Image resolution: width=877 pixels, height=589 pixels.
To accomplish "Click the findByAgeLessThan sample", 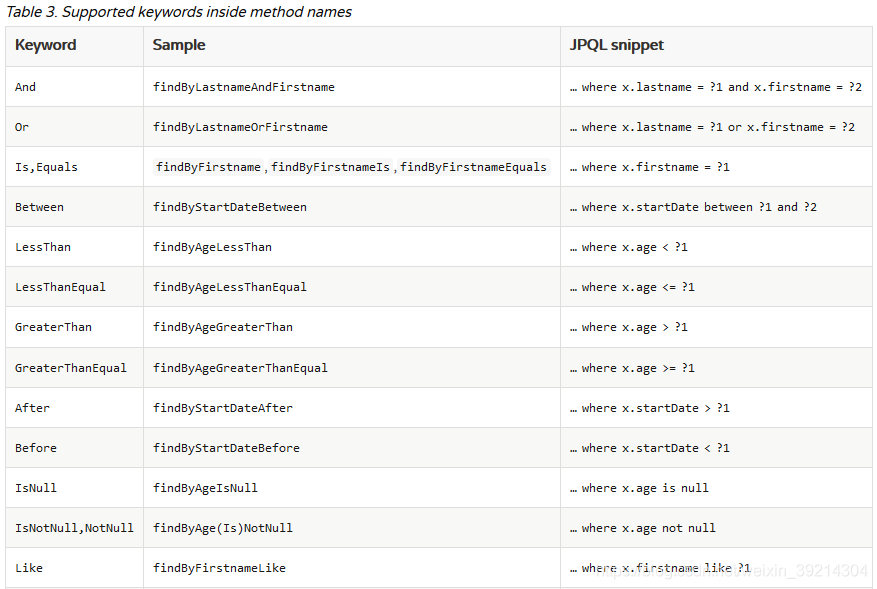I will tap(212, 247).
